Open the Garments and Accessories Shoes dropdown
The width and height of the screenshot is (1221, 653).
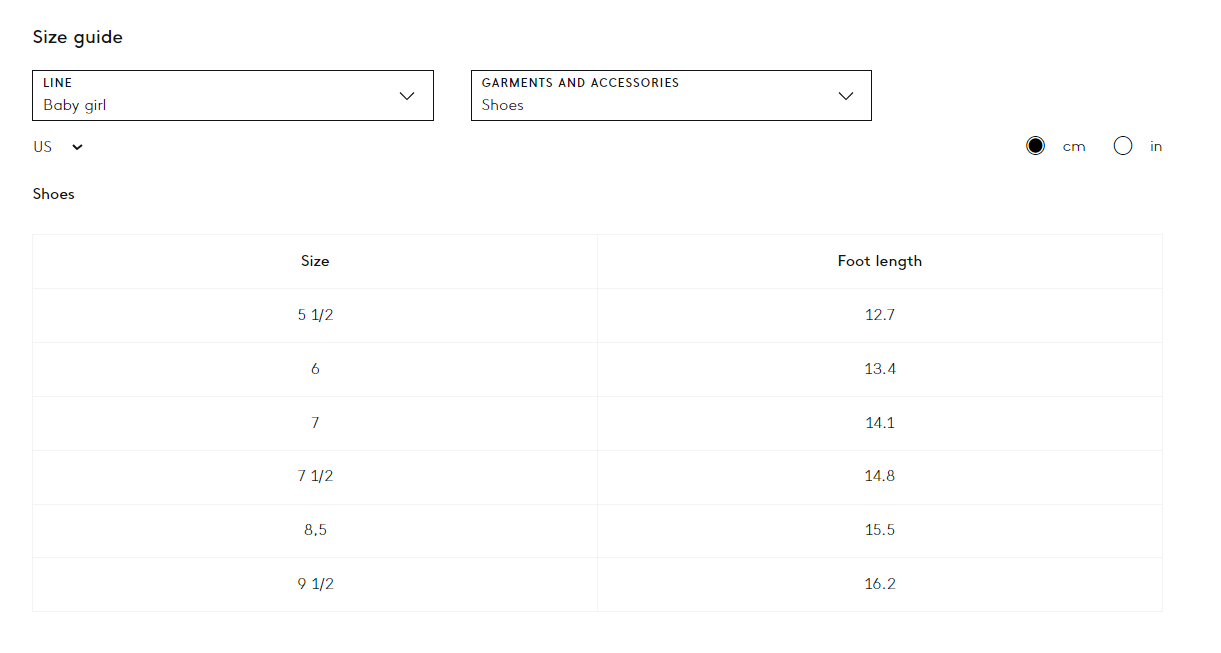coord(671,96)
